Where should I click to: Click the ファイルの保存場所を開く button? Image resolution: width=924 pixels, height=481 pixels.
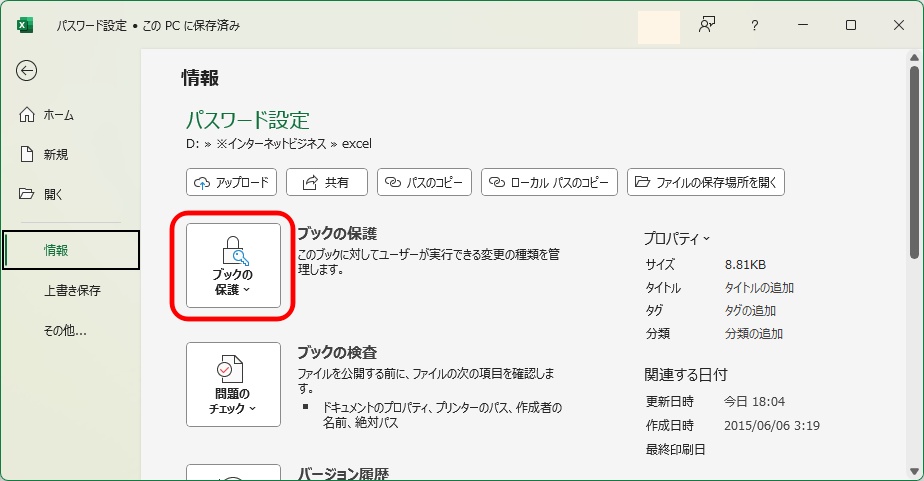tap(706, 182)
